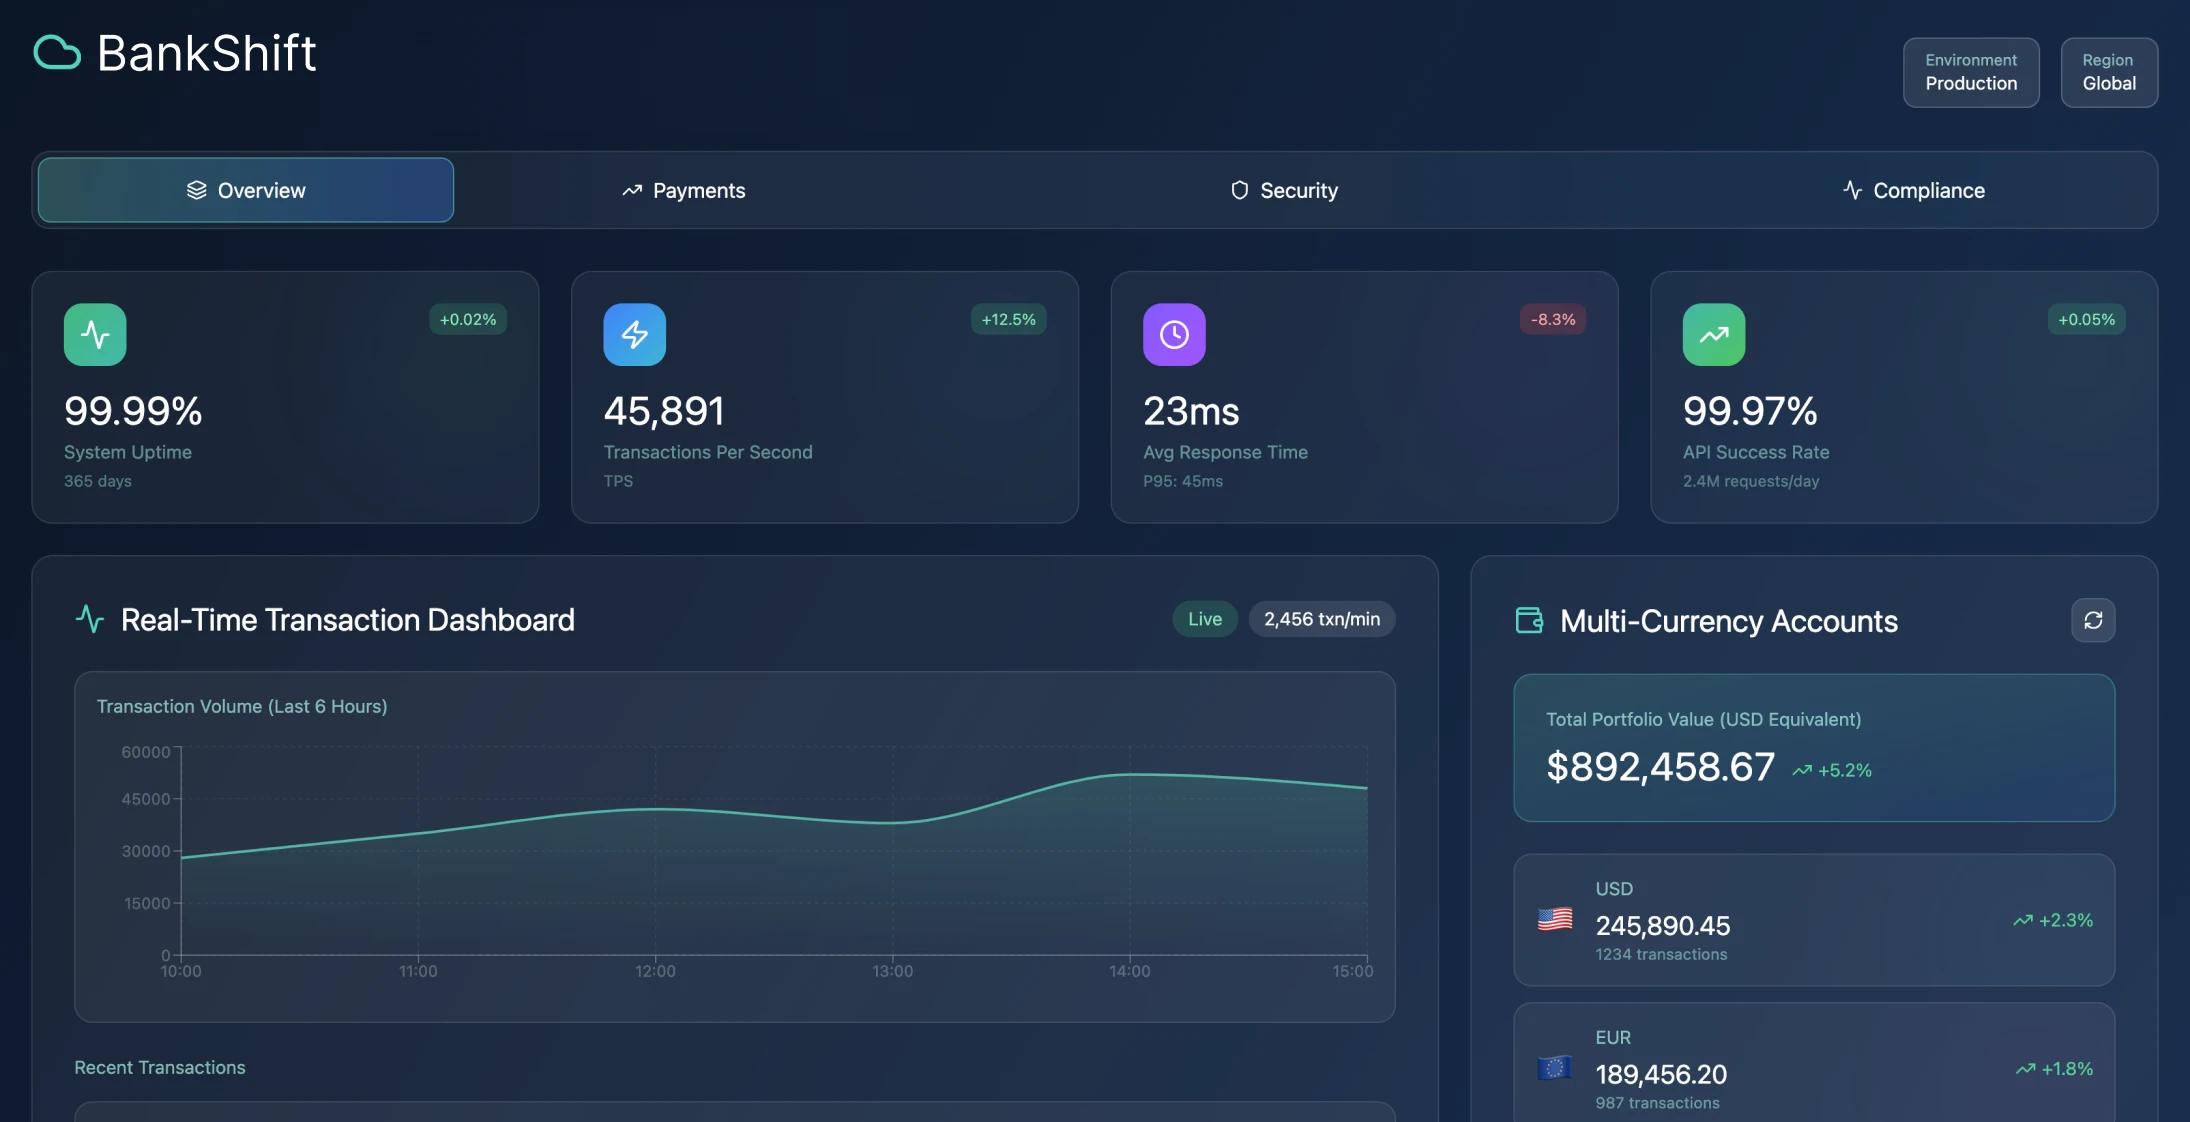Switch to the Security tab
The height and width of the screenshot is (1122, 2190).
click(x=1284, y=190)
